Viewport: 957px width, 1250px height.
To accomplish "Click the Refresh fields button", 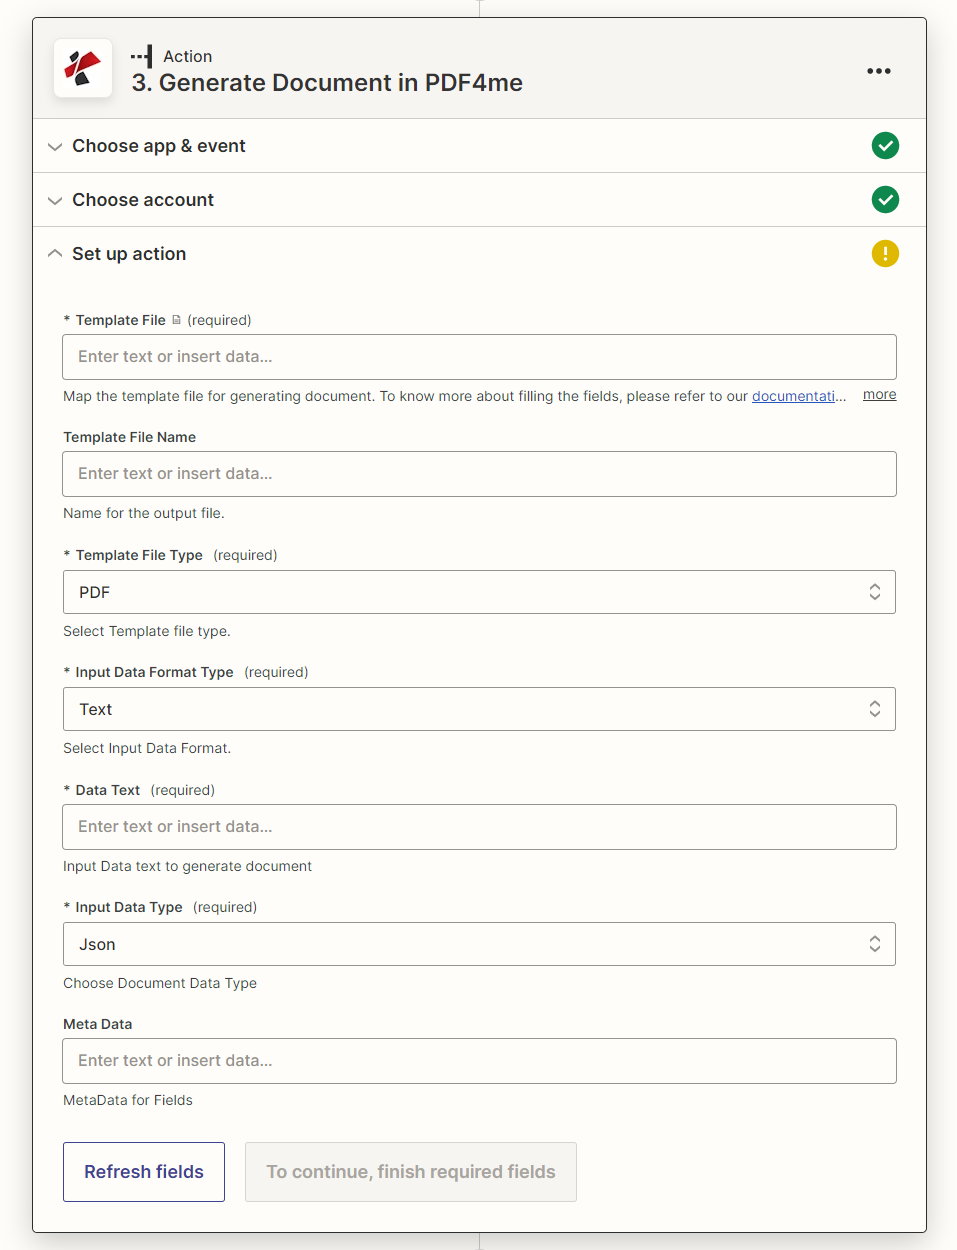I will [143, 1171].
